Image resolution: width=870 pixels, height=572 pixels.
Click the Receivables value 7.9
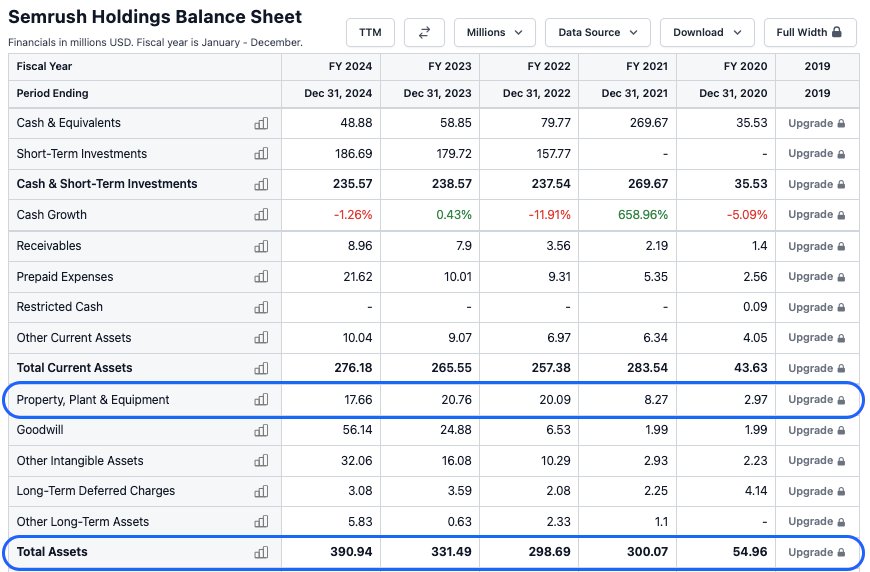click(x=464, y=246)
